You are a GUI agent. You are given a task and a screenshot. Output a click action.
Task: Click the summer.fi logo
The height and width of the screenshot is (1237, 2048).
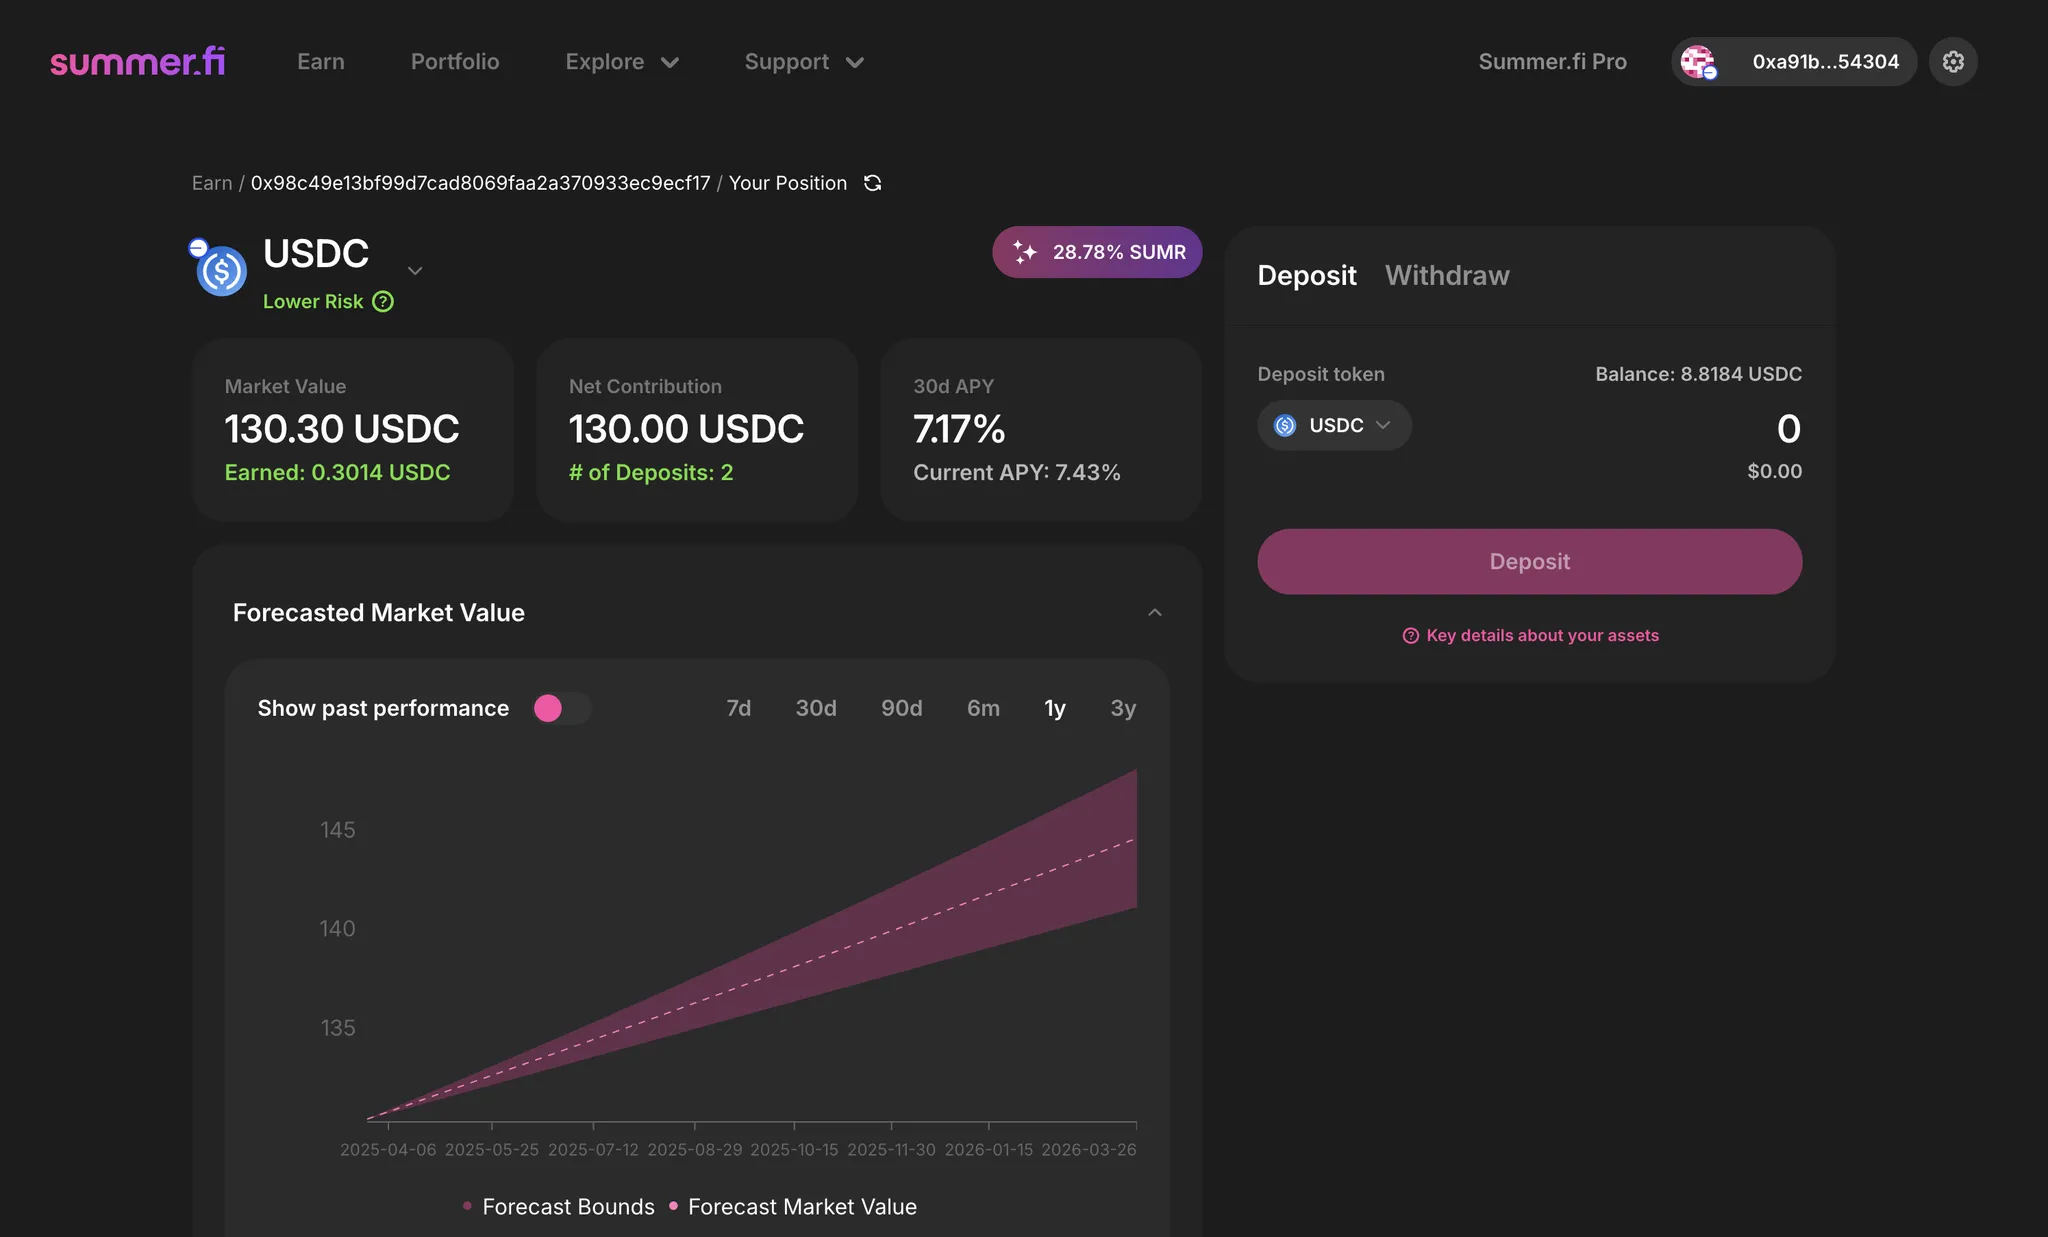pyautogui.click(x=137, y=62)
